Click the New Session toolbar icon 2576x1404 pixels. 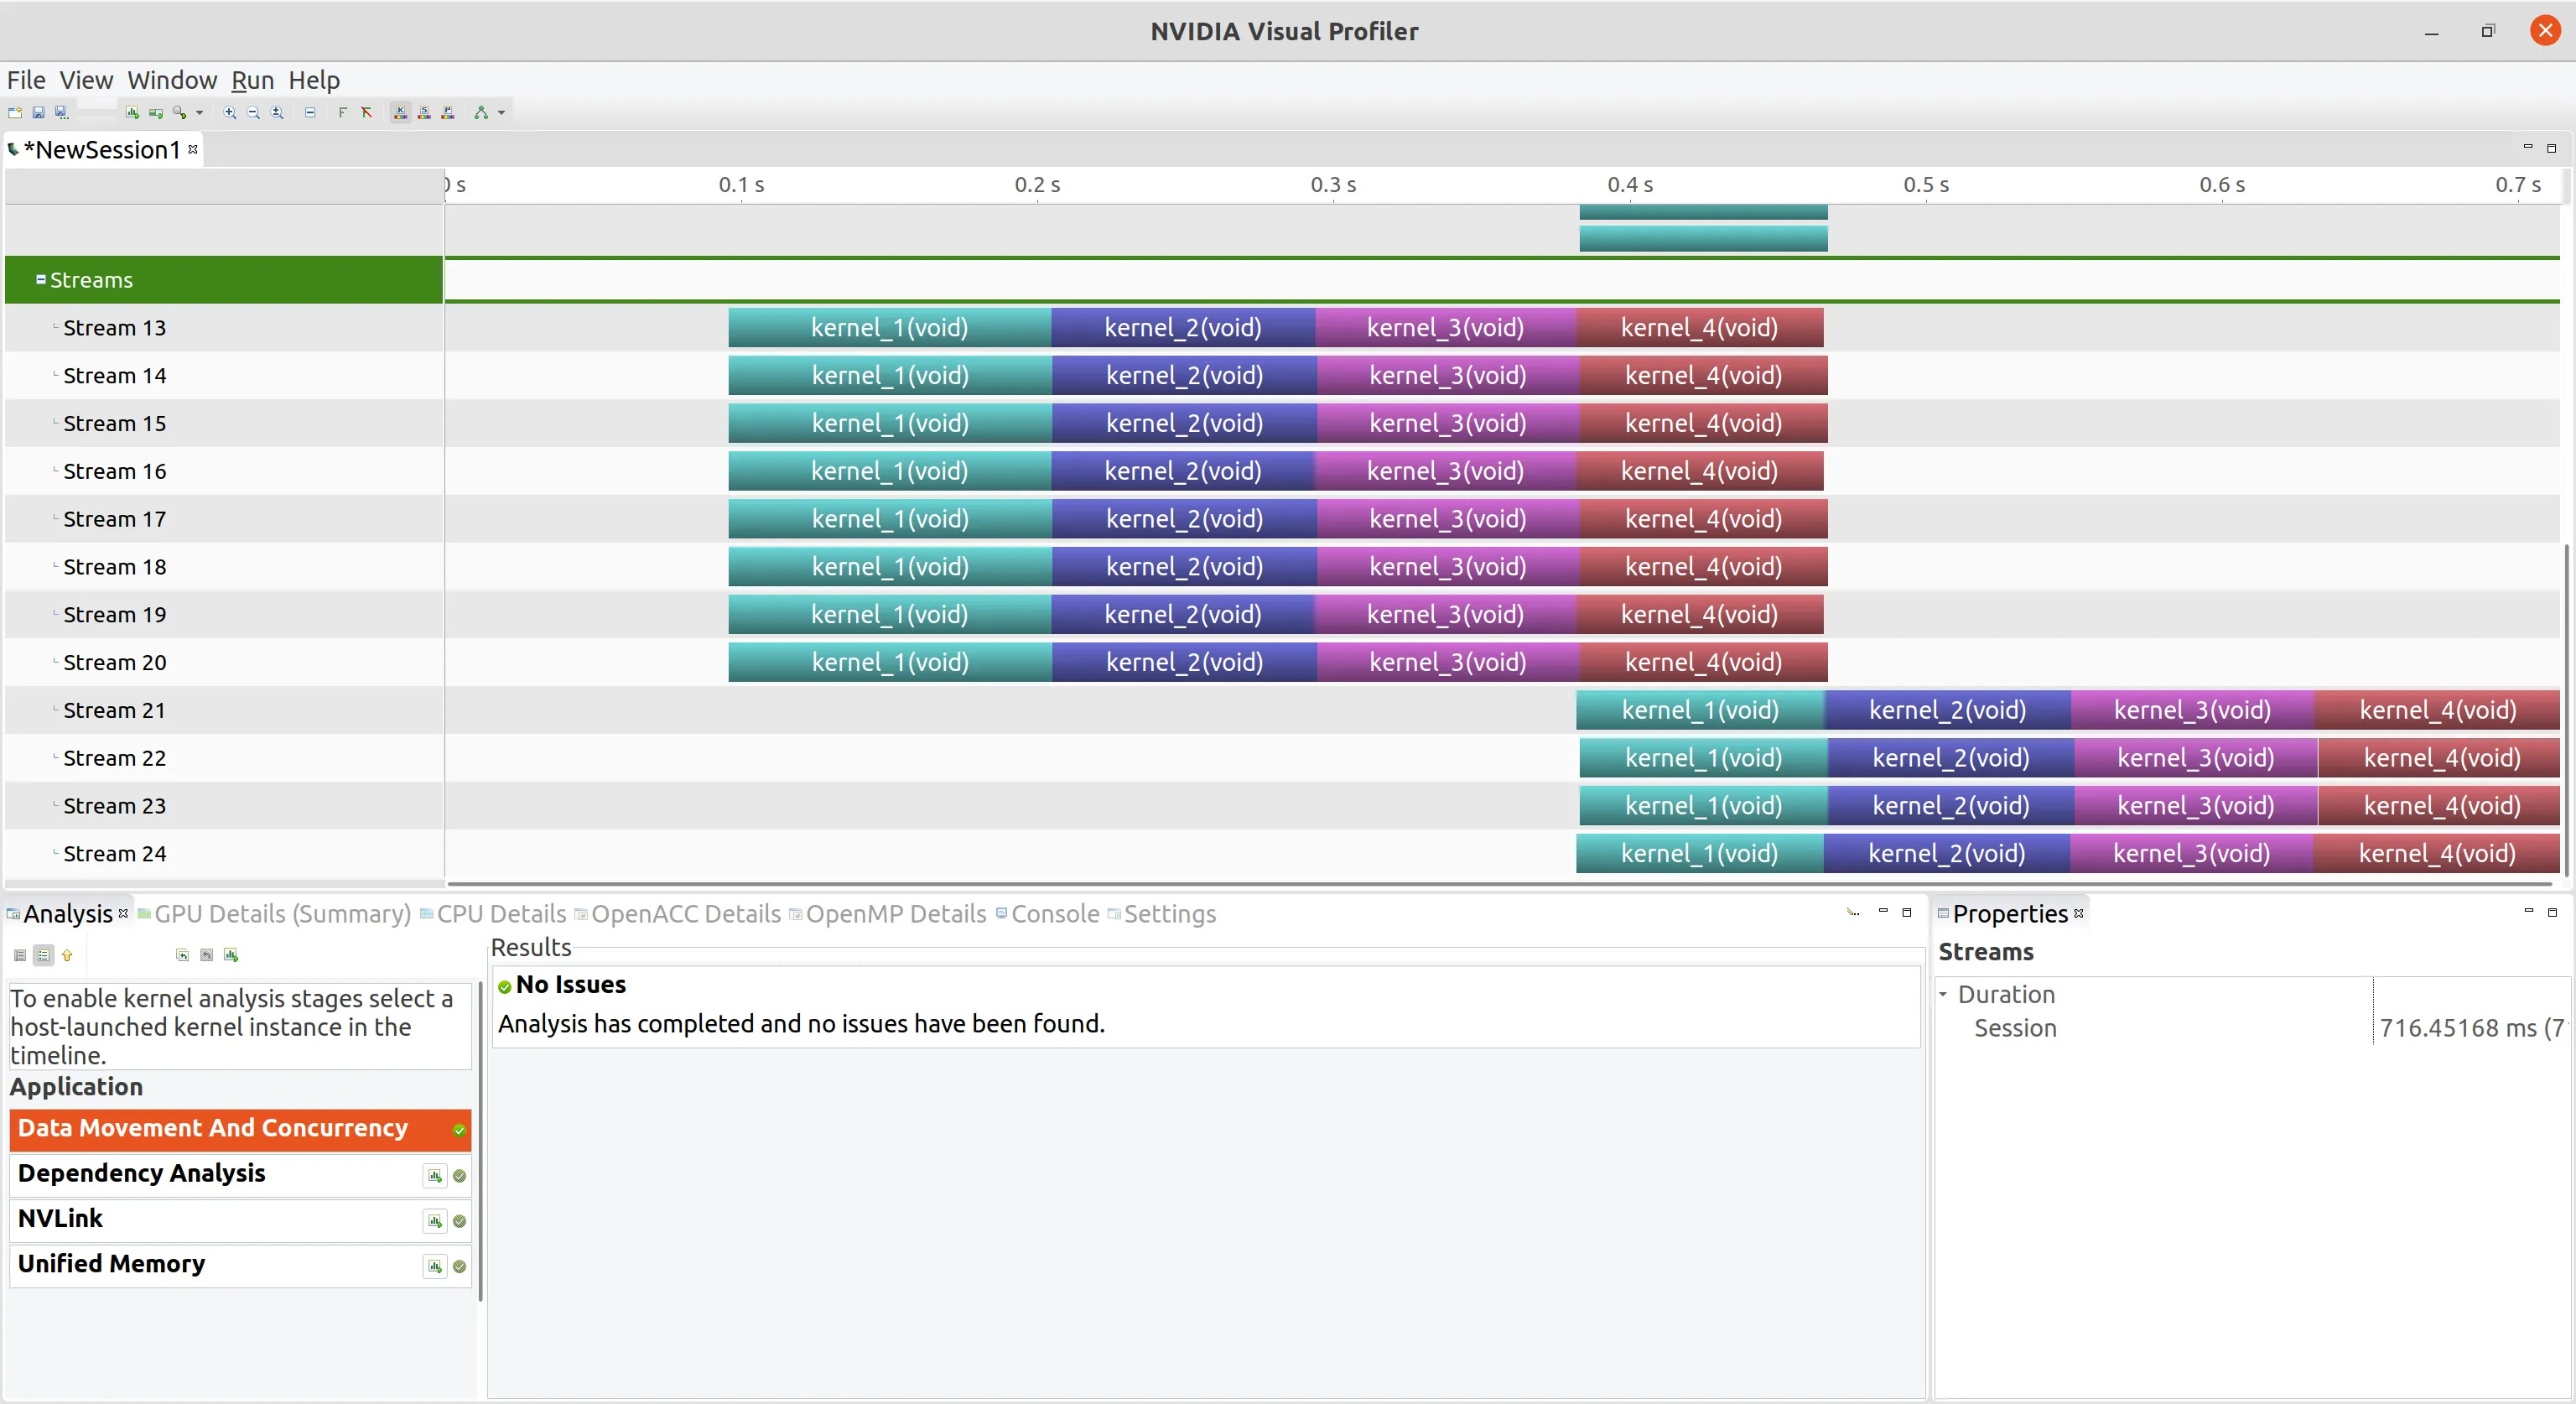tap(15, 113)
